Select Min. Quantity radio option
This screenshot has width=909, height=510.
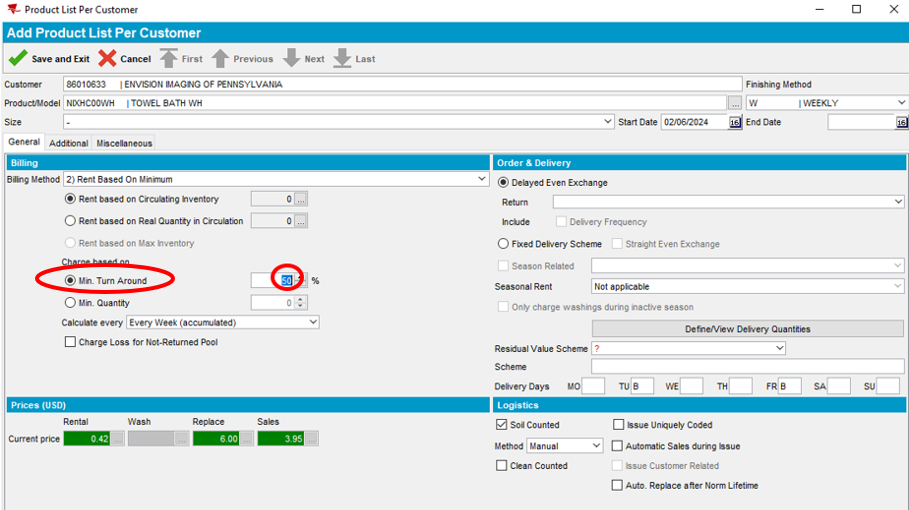point(70,303)
